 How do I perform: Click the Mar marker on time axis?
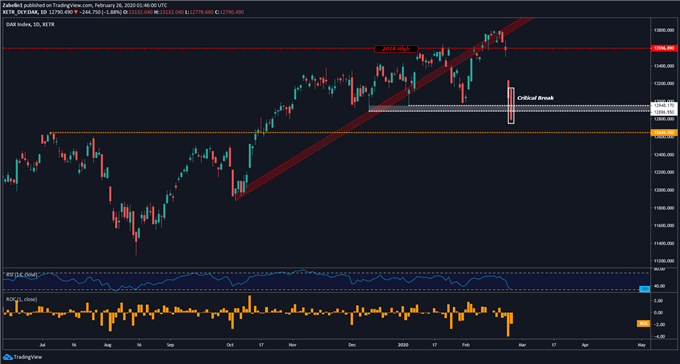pyautogui.click(x=522, y=345)
